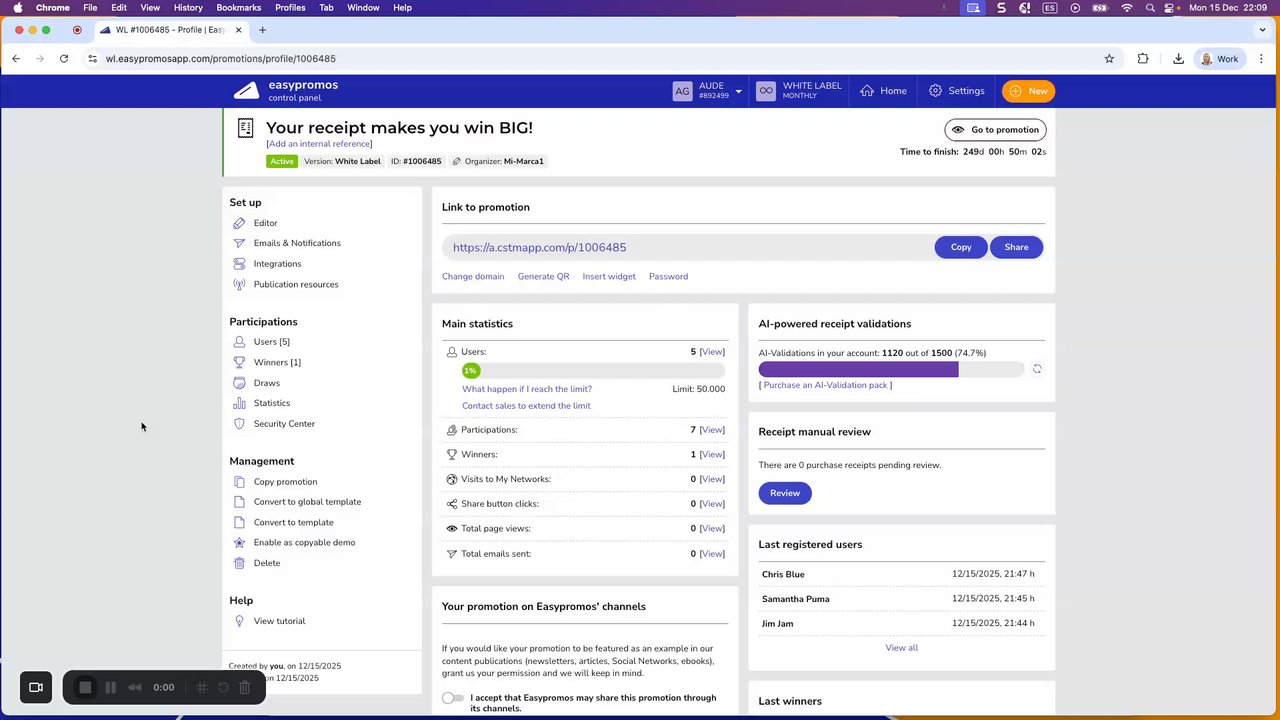Open a new Chrome tab with plus
The height and width of the screenshot is (720, 1280).
(x=262, y=30)
